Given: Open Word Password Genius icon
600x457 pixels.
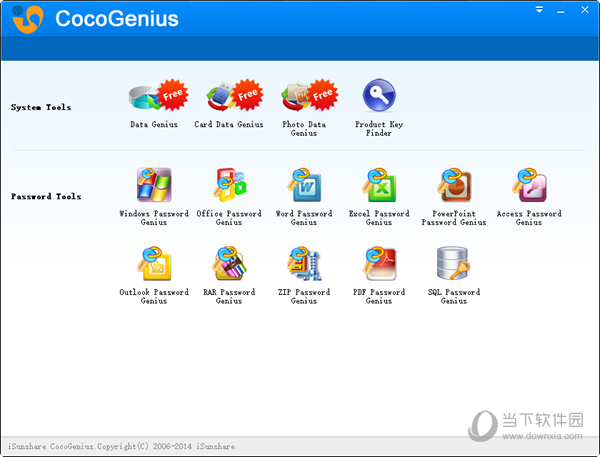Looking at the screenshot, I should point(304,185).
